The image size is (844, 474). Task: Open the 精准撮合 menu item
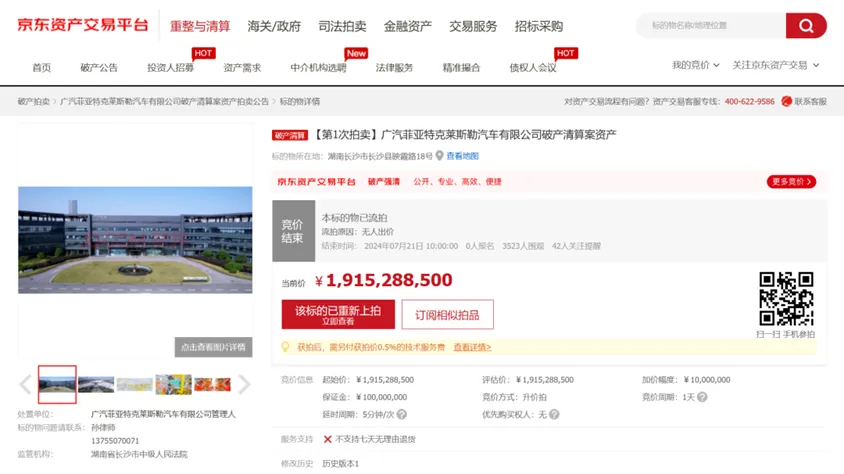(461, 68)
